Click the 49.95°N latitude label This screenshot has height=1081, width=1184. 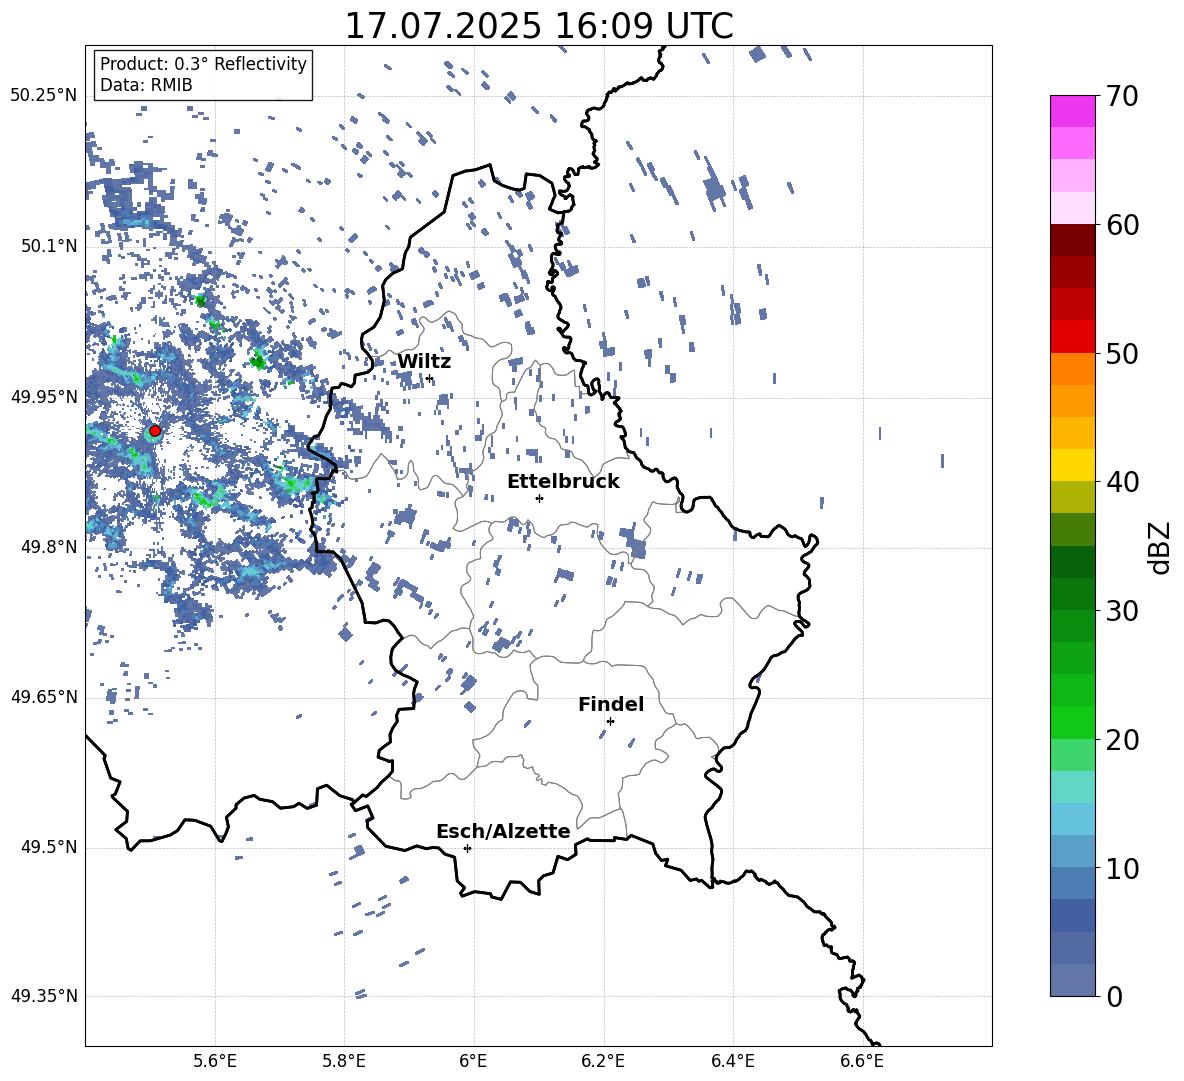[x=44, y=397]
